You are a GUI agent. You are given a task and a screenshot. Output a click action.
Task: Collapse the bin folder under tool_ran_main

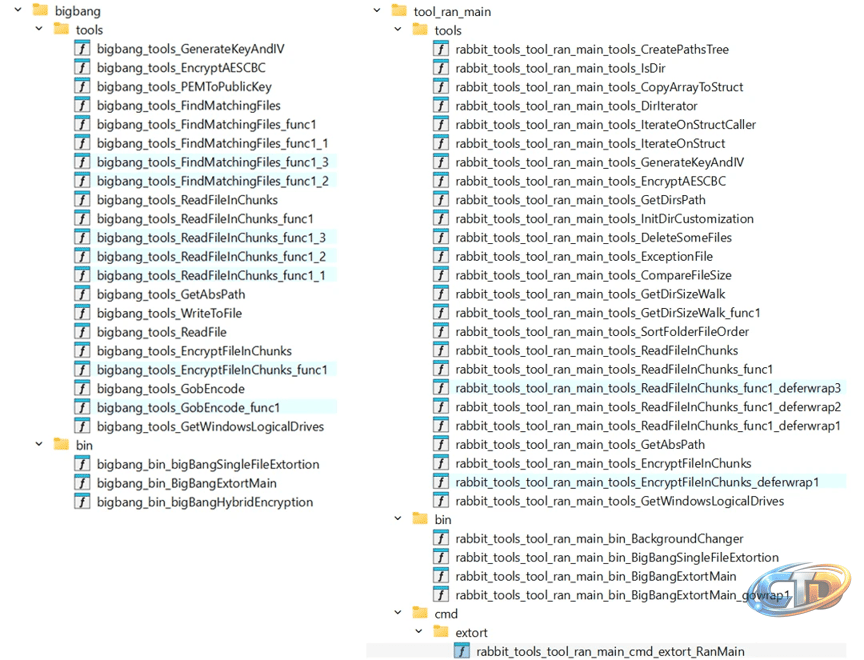pos(398,518)
